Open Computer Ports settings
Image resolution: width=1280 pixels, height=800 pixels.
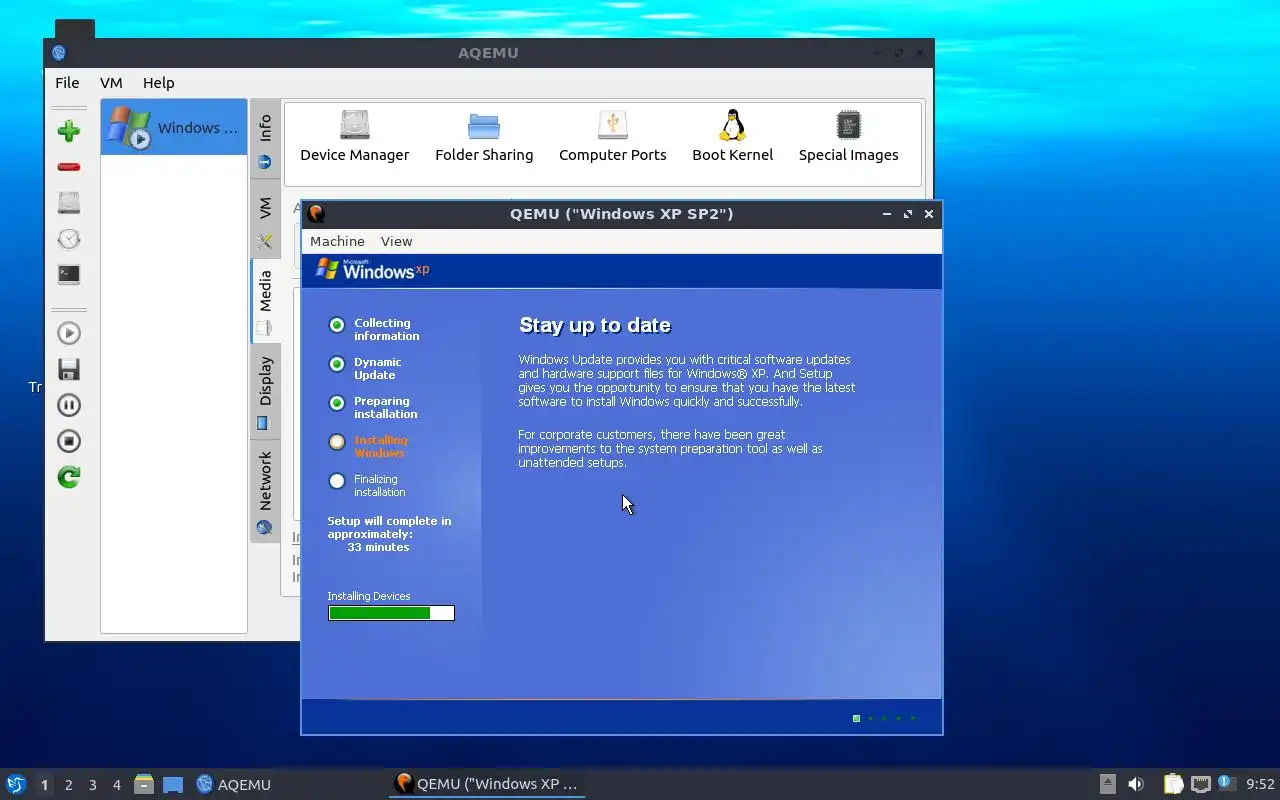click(x=613, y=136)
